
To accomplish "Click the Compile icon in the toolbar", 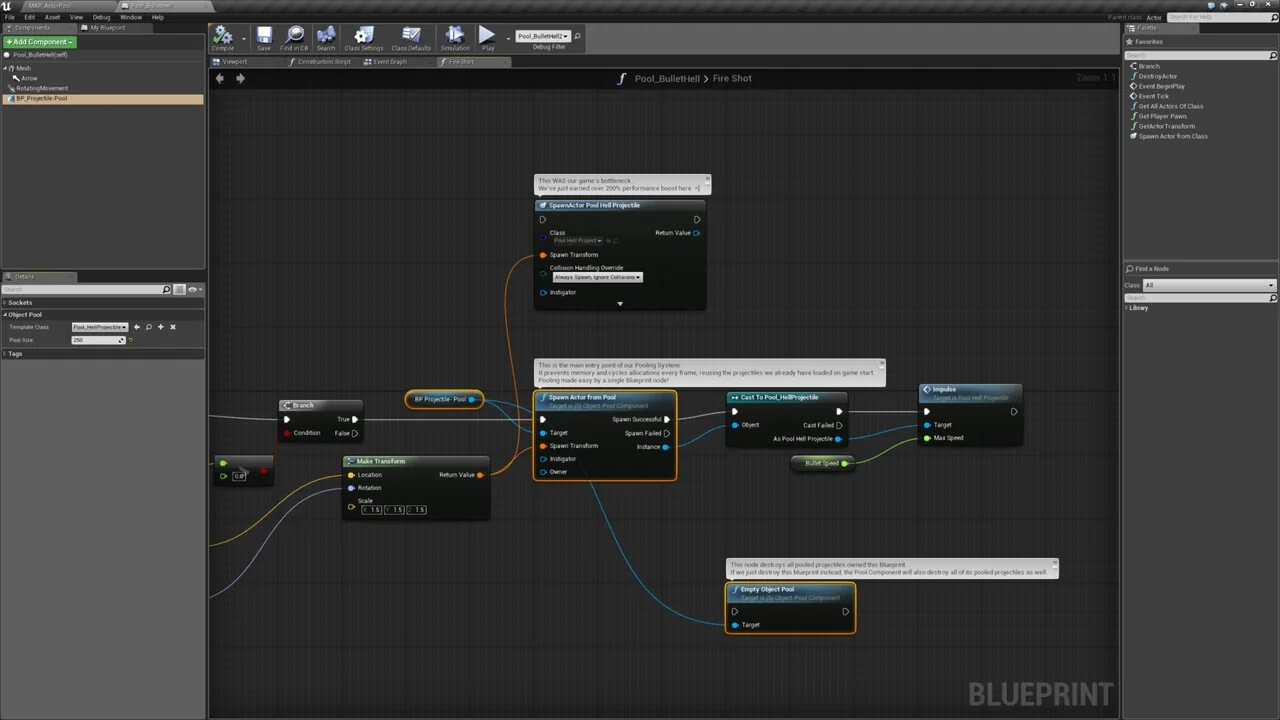I will pyautogui.click(x=223, y=37).
